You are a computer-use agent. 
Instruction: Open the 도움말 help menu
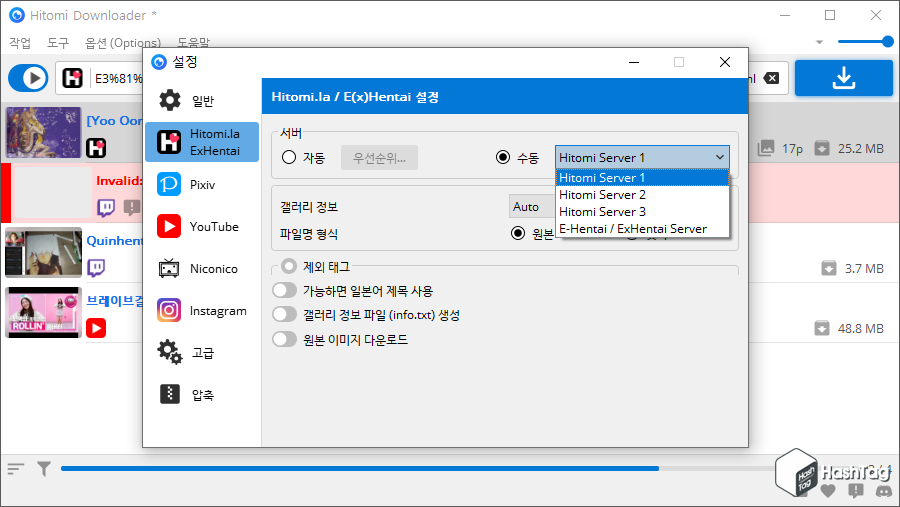193,42
